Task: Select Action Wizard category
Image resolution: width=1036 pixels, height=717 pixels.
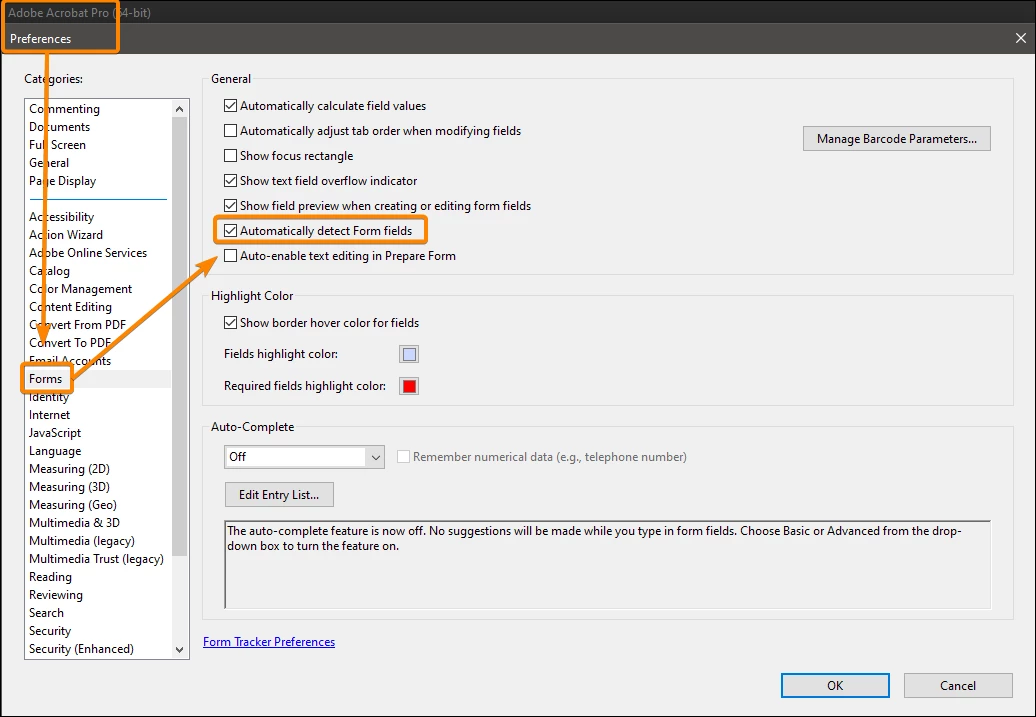Action: pos(66,235)
